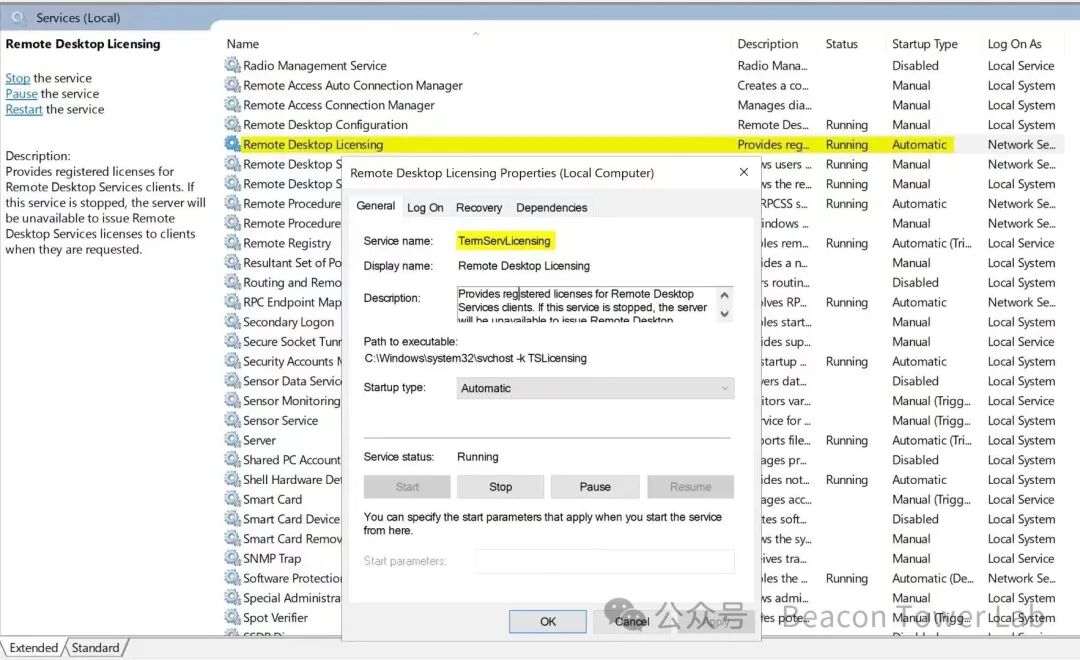Select Remote Registry service name
The image size is (1080, 660).
[287, 243]
